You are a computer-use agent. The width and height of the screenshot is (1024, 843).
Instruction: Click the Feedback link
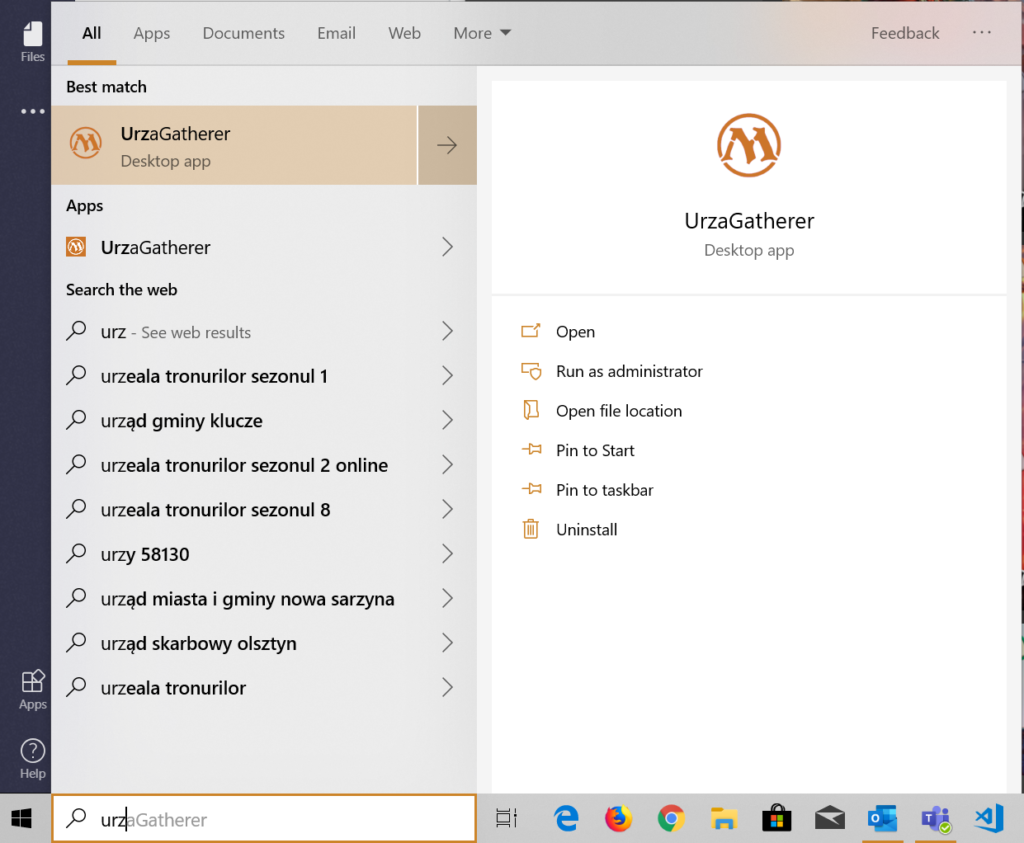click(904, 33)
